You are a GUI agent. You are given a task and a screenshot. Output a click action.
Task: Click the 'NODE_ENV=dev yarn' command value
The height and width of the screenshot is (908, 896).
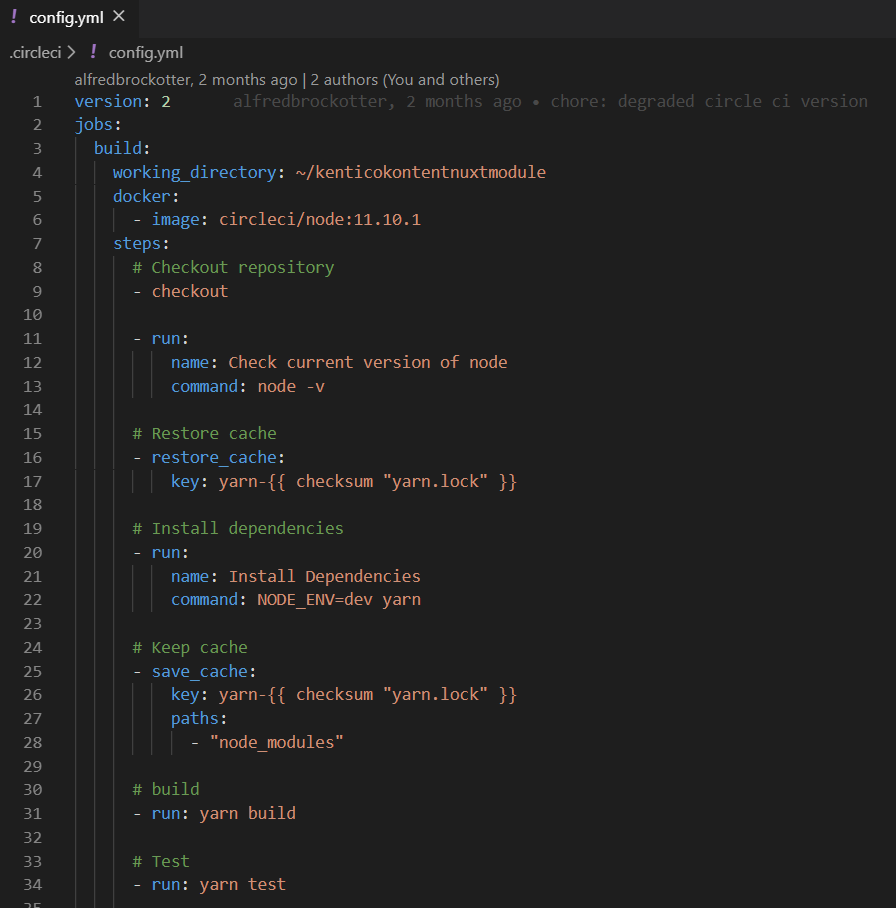point(339,599)
